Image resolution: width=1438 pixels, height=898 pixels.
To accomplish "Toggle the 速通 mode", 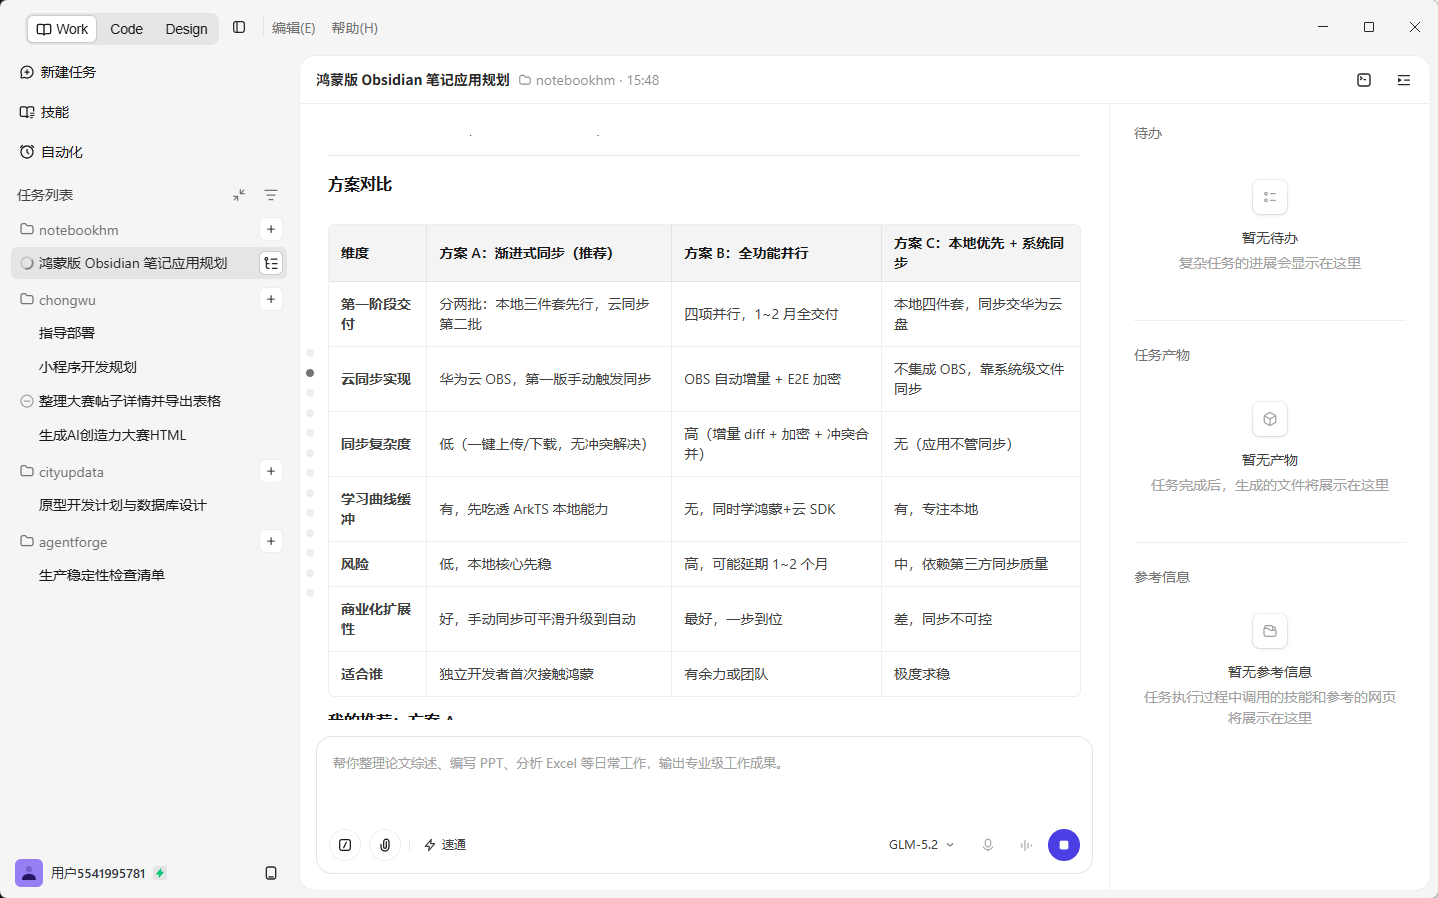I will pos(445,845).
